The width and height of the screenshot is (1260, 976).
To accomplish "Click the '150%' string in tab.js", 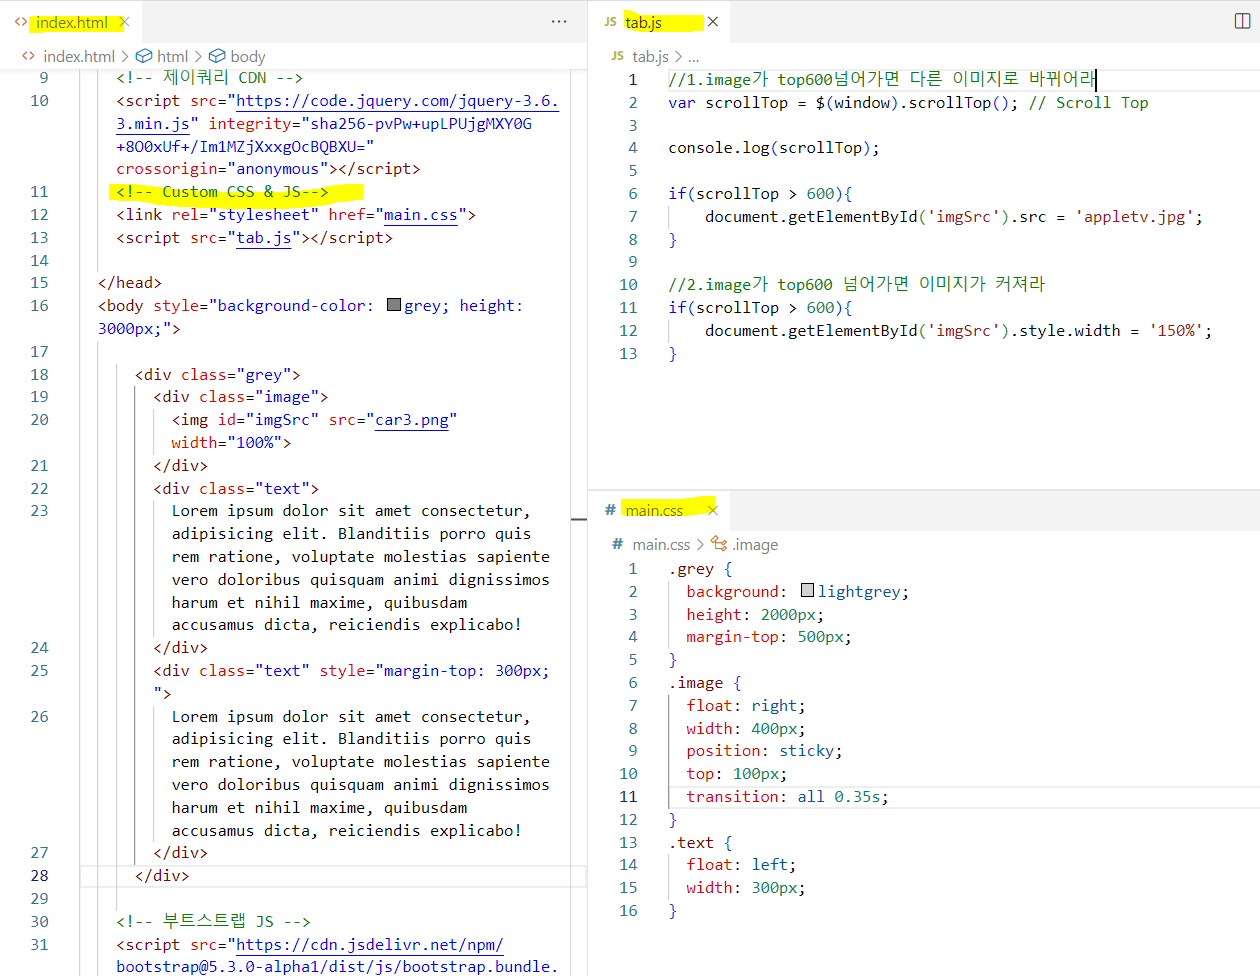I will coord(1176,330).
